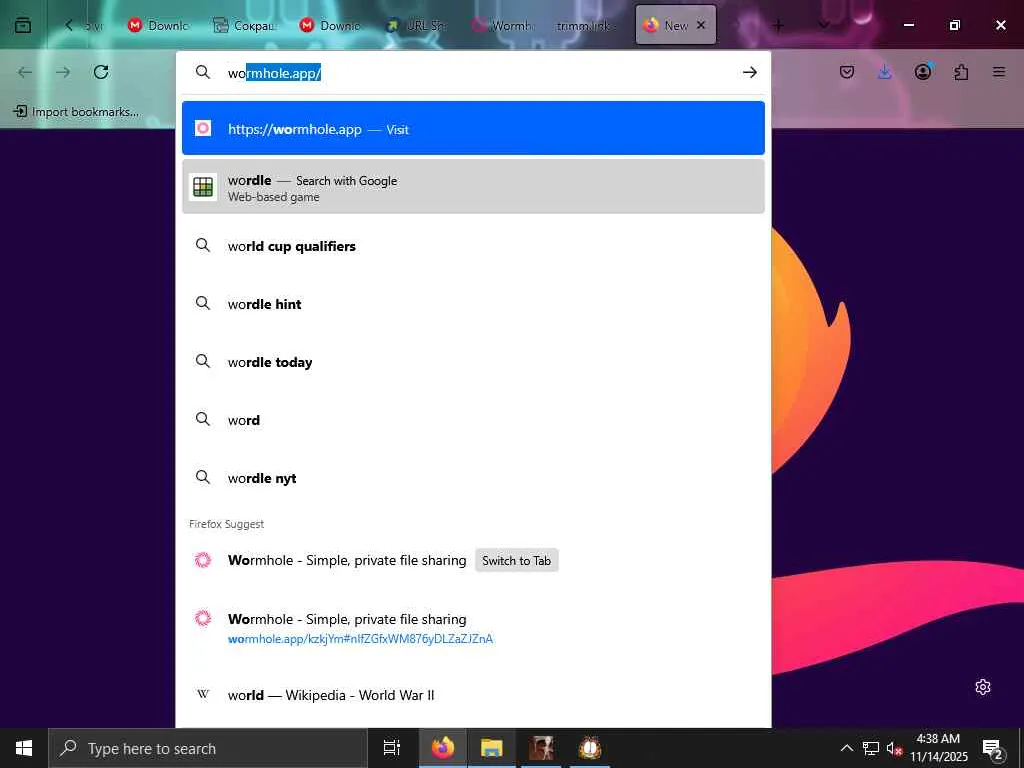Visit https://wormhole.app suggestion
1024x768 pixels.
(x=473, y=128)
